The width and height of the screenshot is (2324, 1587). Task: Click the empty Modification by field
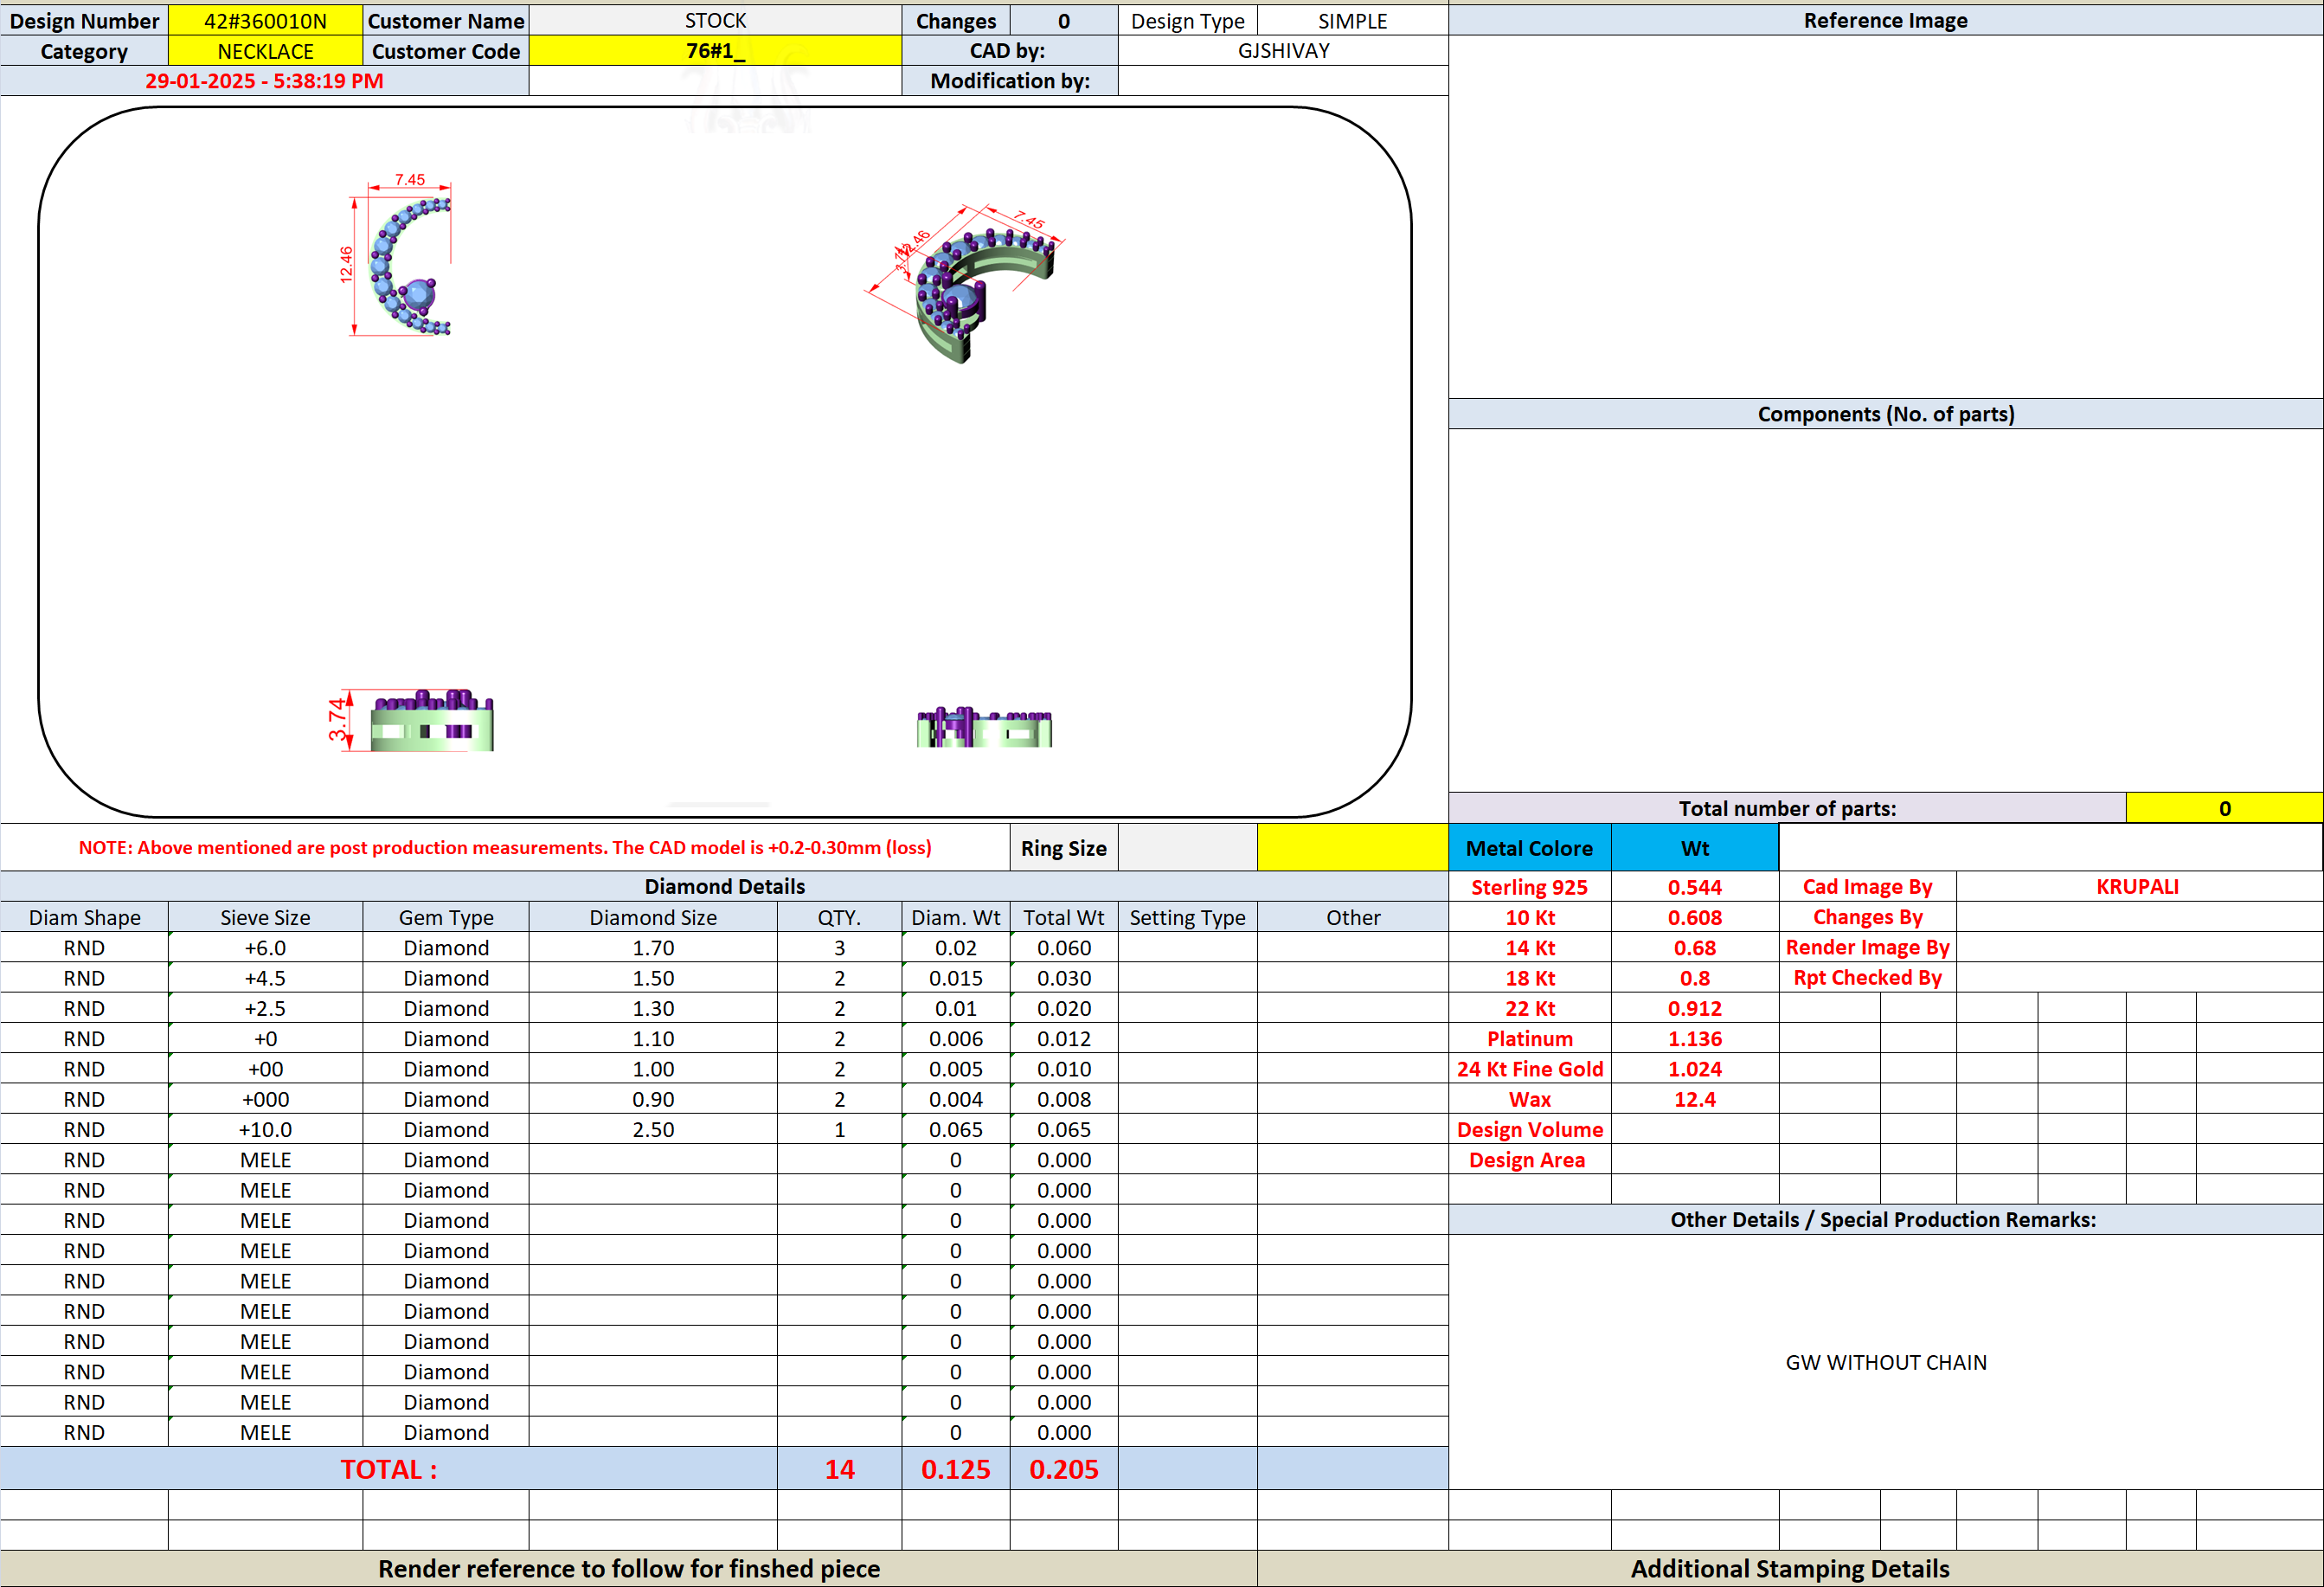pyautogui.click(x=1283, y=81)
